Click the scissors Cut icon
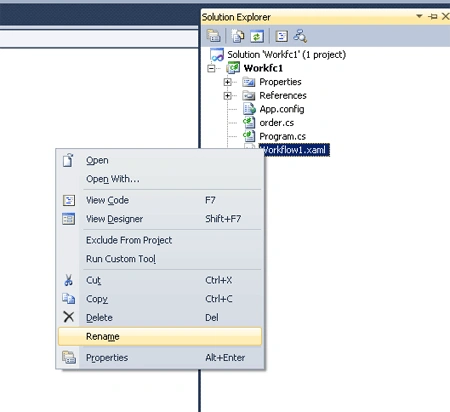This screenshot has width=450, height=412. [x=68, y=280]
